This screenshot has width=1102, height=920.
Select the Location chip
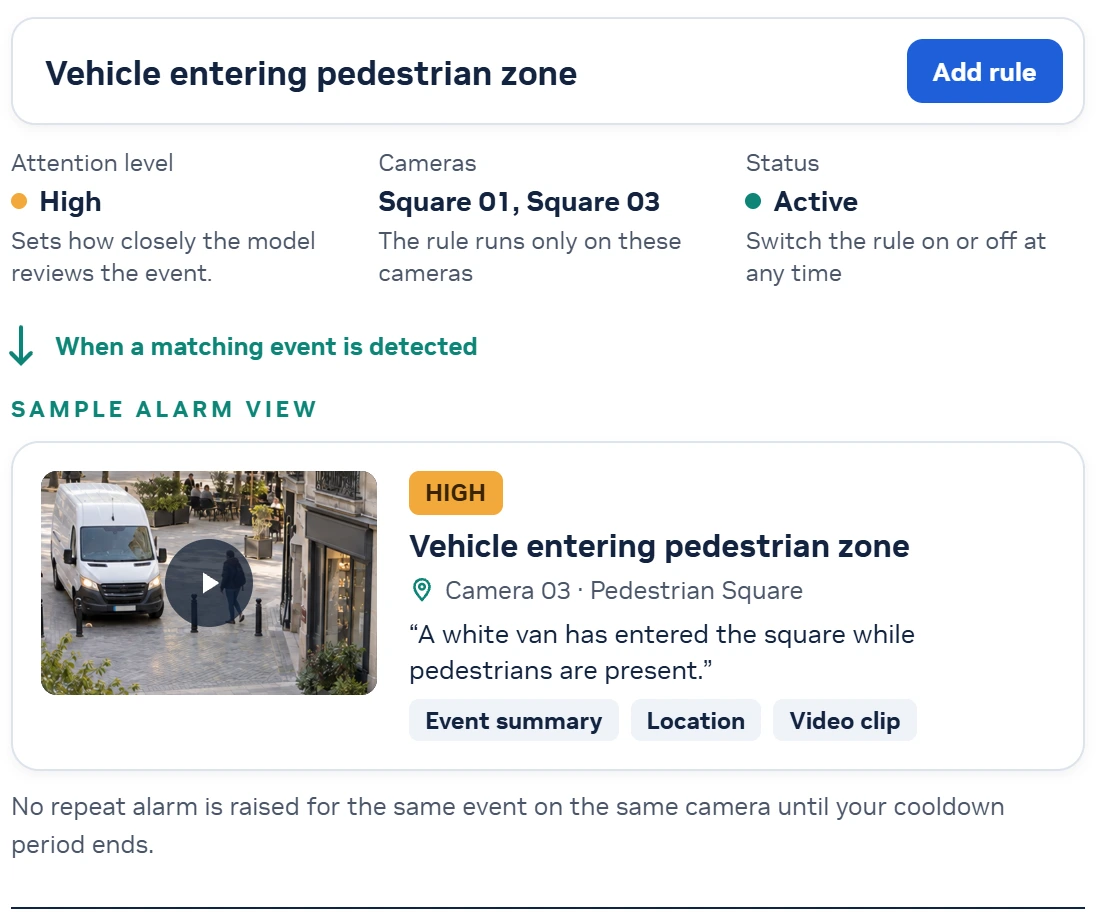[x=696, y=720]
